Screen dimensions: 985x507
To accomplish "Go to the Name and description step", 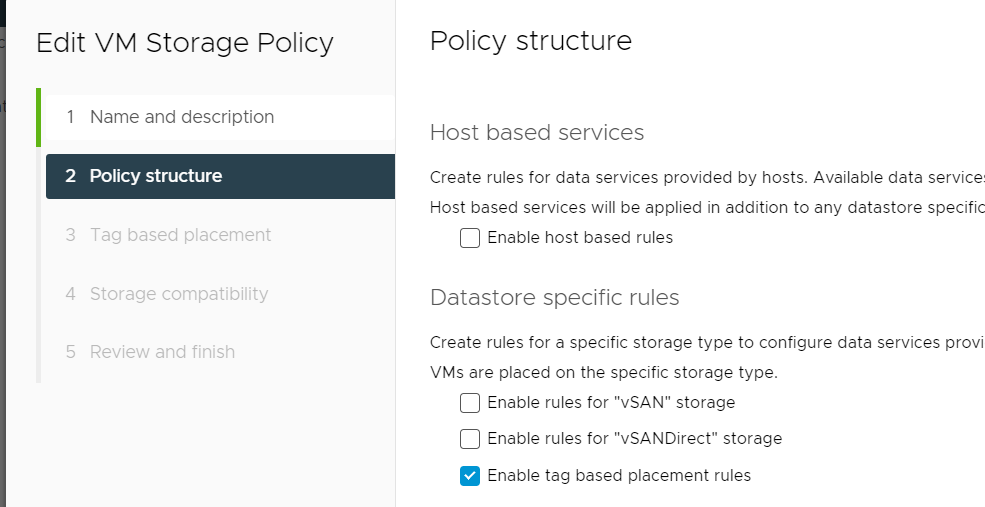I will pos(181,117).
